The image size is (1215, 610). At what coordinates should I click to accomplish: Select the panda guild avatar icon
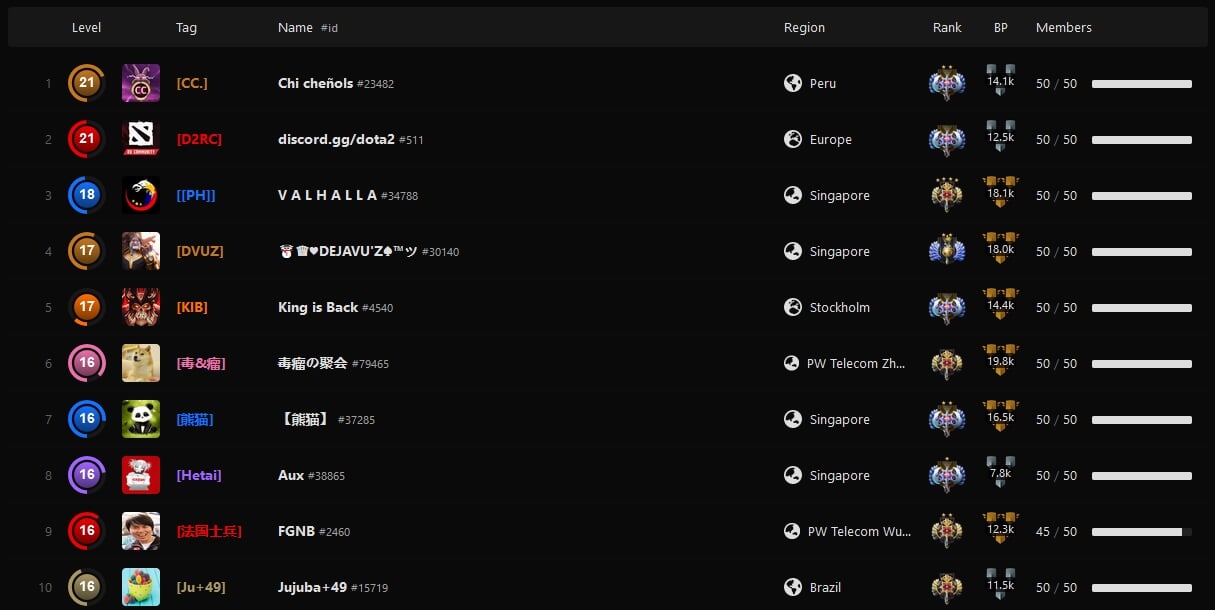[x=140, y=419]
